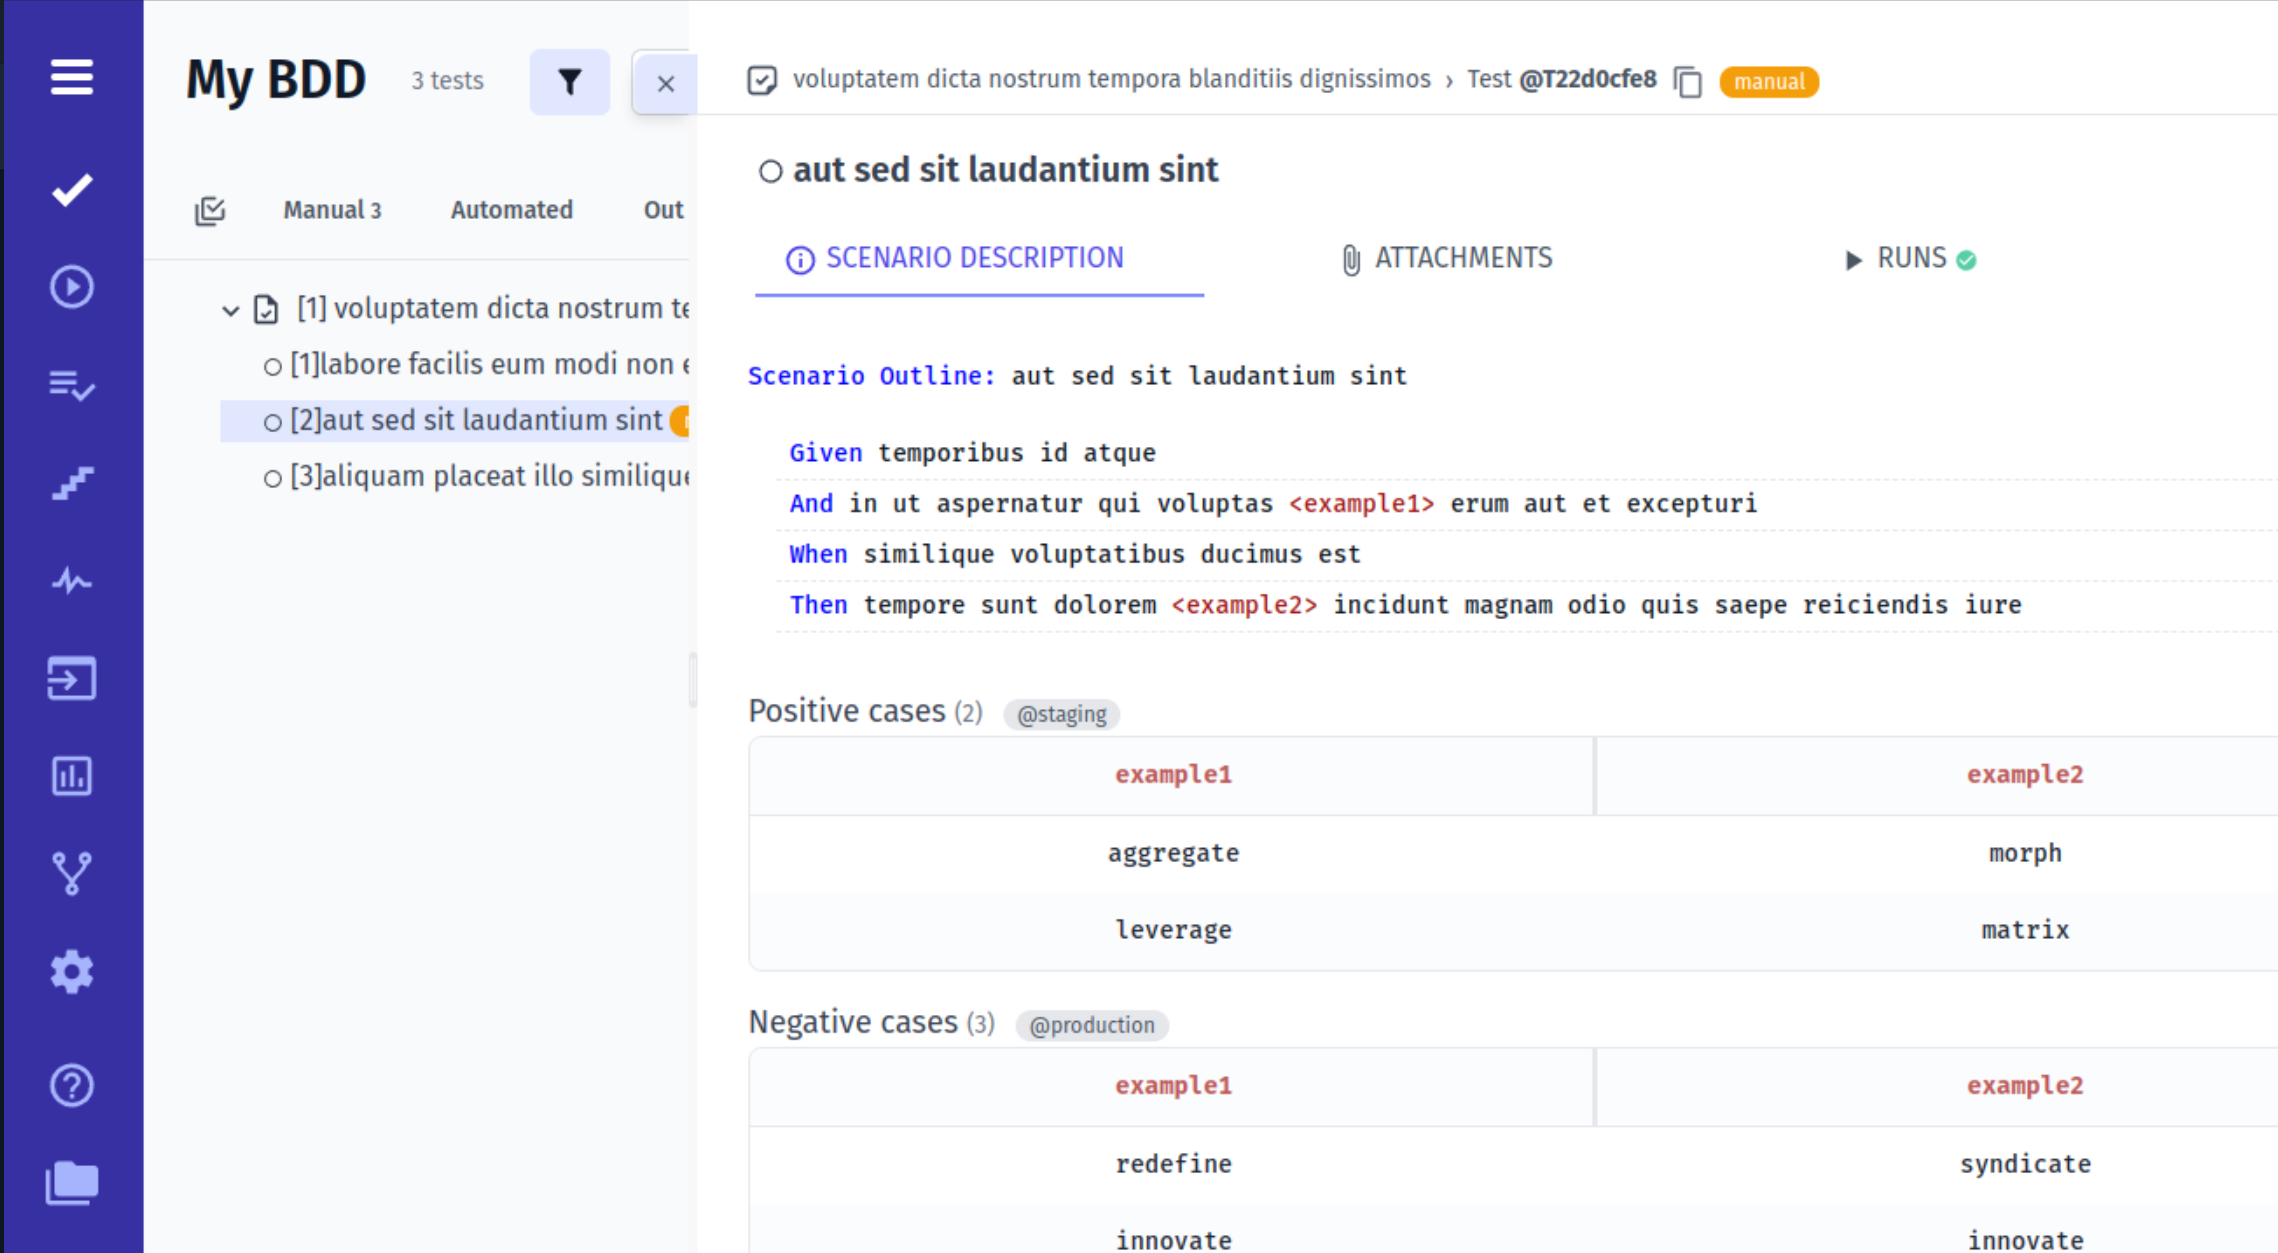Click the SCENARIO DESCRIPTION tab
2278x1253 pixels.
tap(973, 258)
